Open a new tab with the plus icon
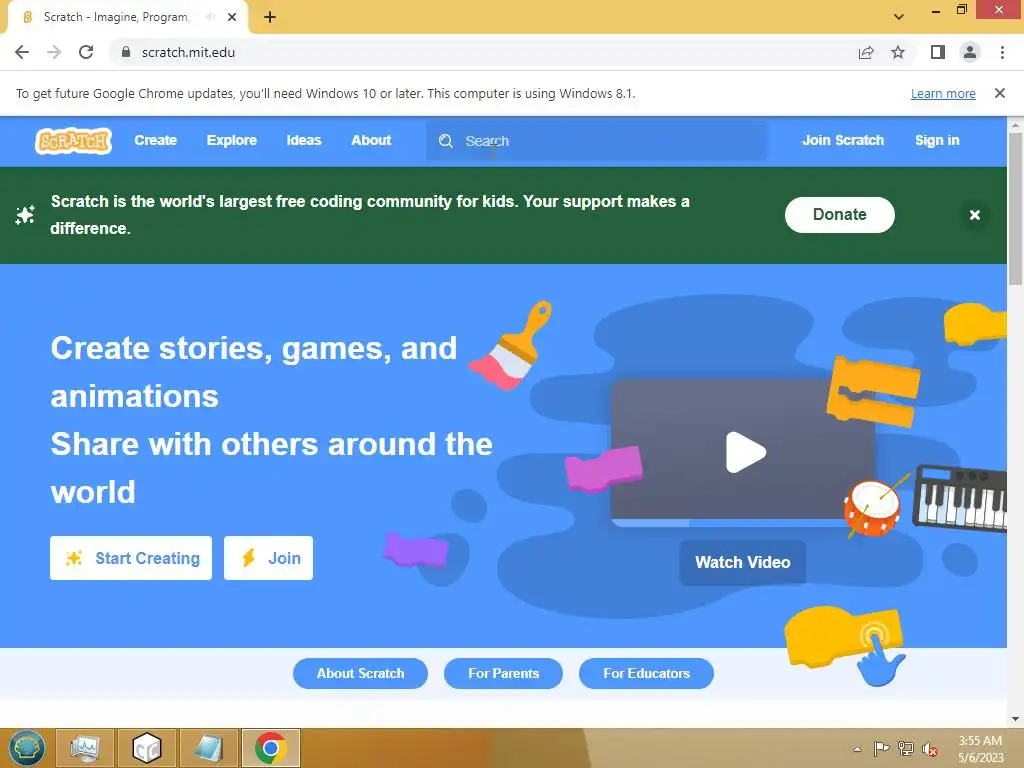Image resolution: width=1024 pixels, height=768 pixels. [270, 17]
